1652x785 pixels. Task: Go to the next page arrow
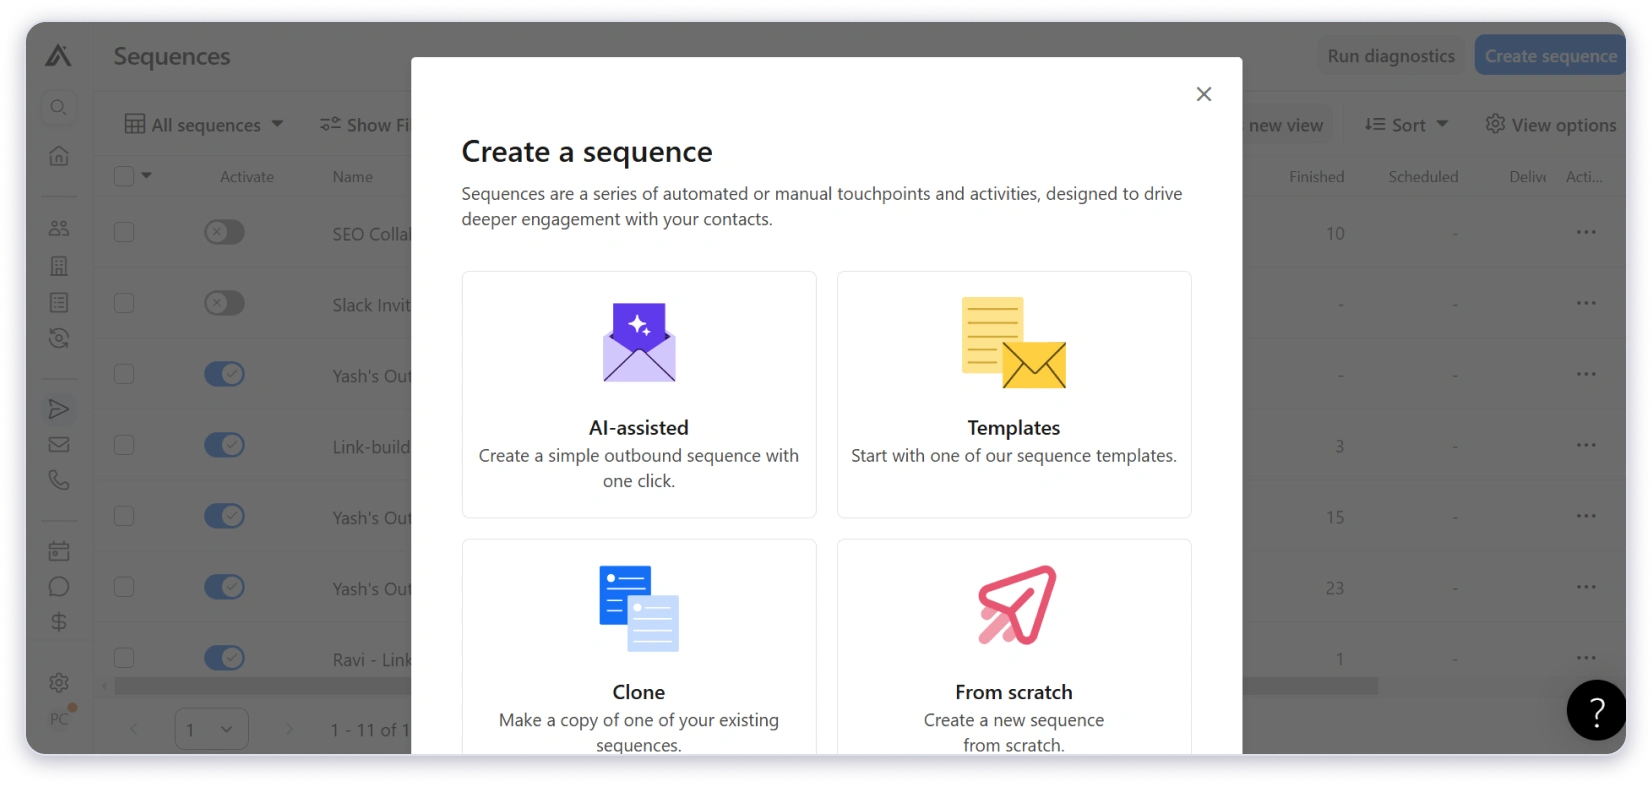pyautogui.click(x=289, y=729)
